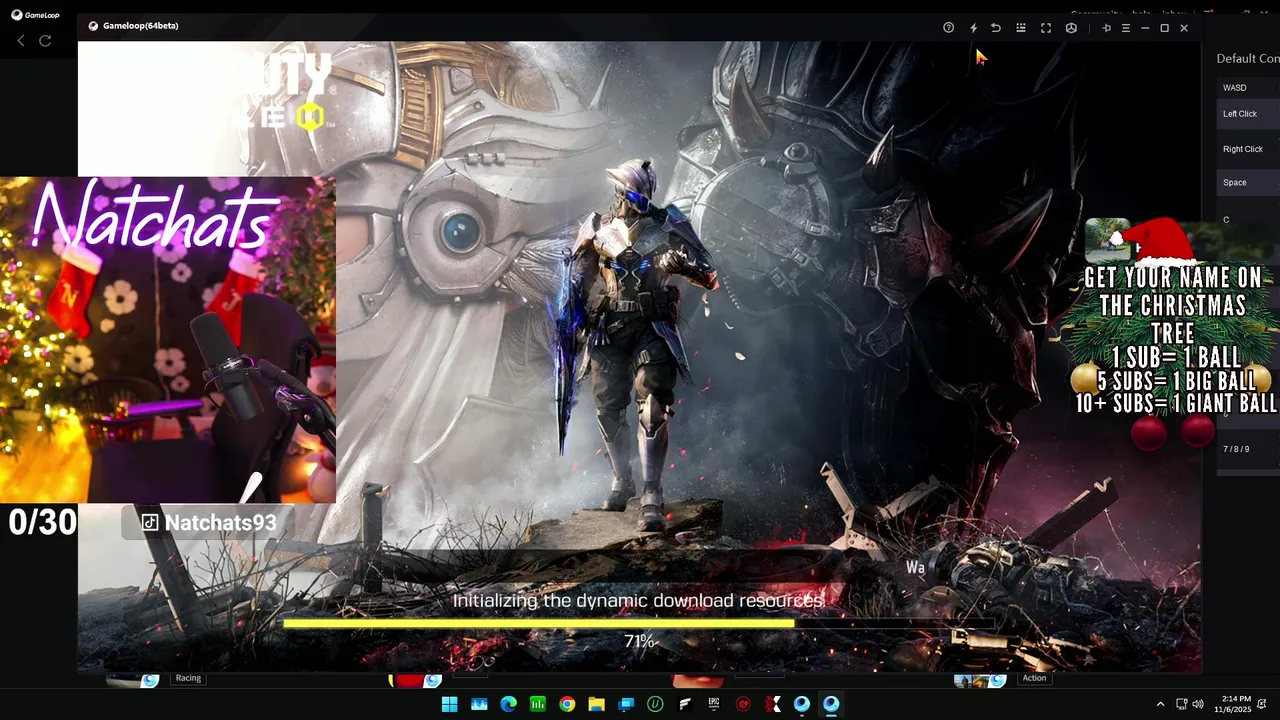Click the Gameloop(64beta) window title
This screenshot has width=1280, height=720.
point(140,26)
